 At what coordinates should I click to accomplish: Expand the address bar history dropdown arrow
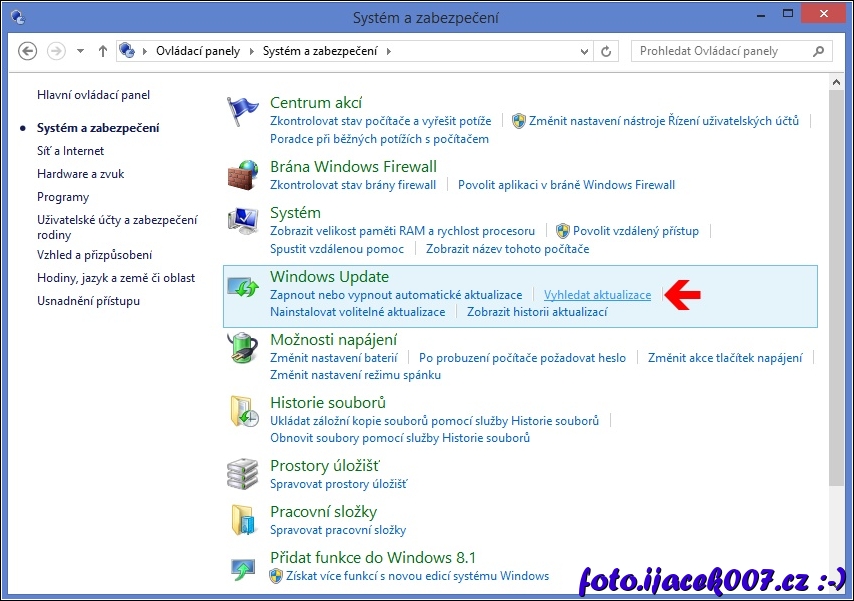pos(582,51)
